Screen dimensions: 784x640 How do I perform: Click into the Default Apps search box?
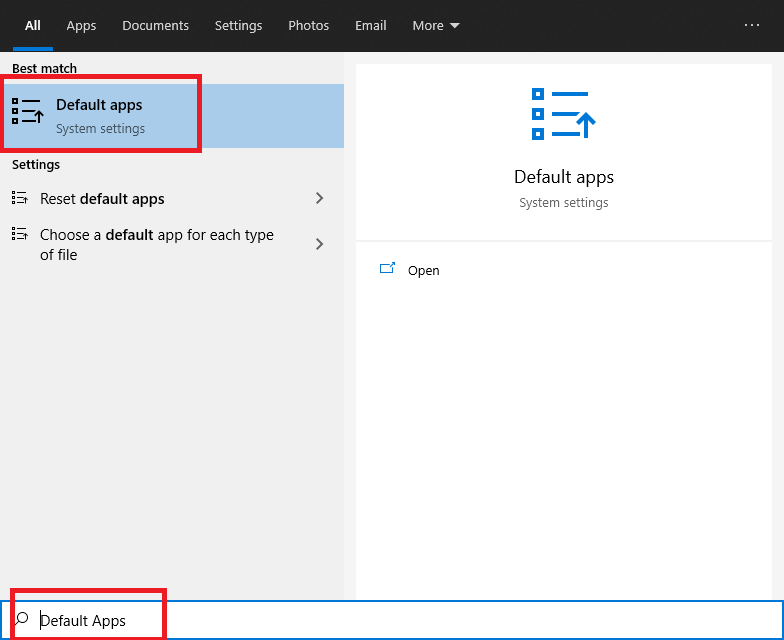pos(392,620)
